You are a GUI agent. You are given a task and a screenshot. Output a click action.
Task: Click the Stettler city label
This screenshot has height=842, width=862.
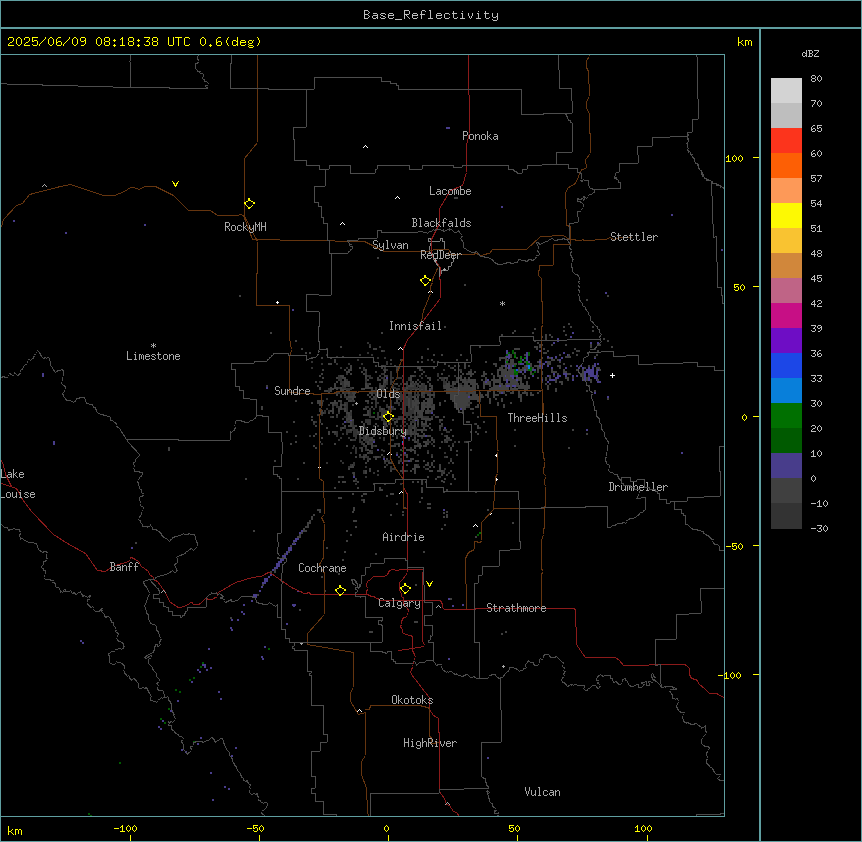(x=634, y=237)
